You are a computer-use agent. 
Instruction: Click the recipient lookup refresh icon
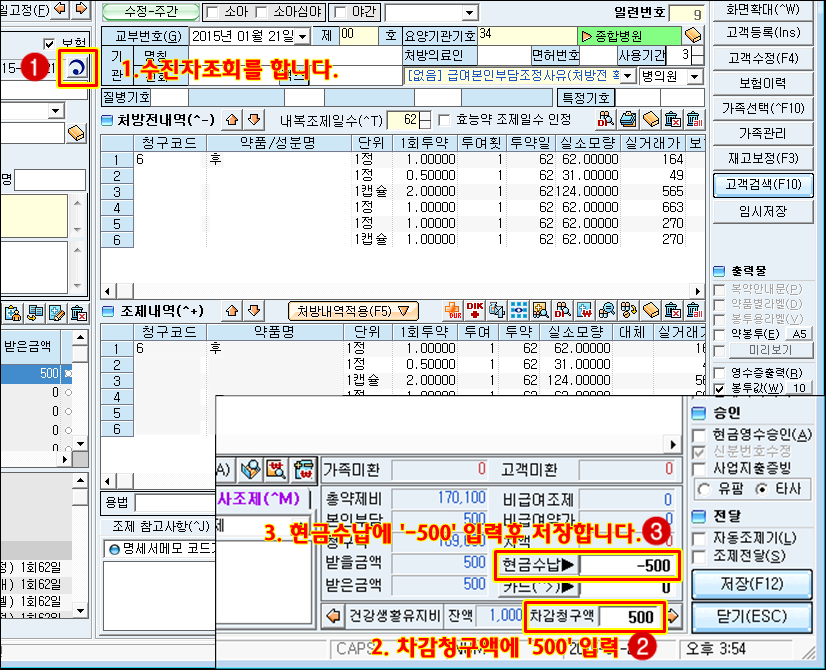pos(78,69)
